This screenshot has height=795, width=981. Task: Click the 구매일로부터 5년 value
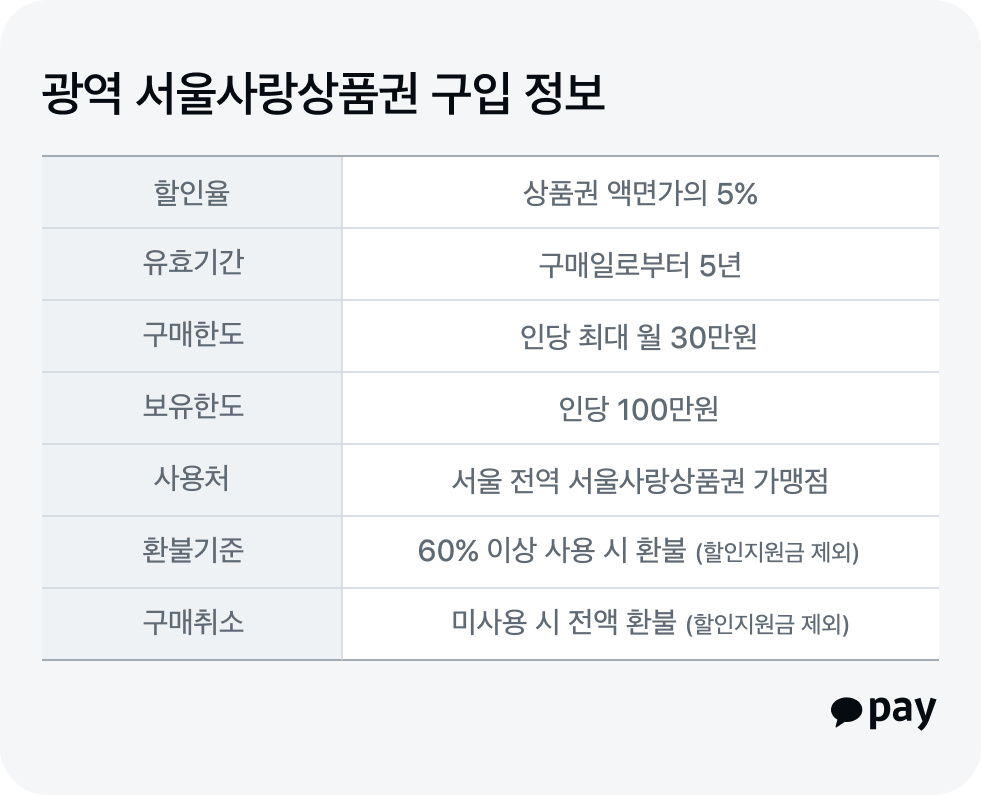pyautogui.click(x=640, y=265)
